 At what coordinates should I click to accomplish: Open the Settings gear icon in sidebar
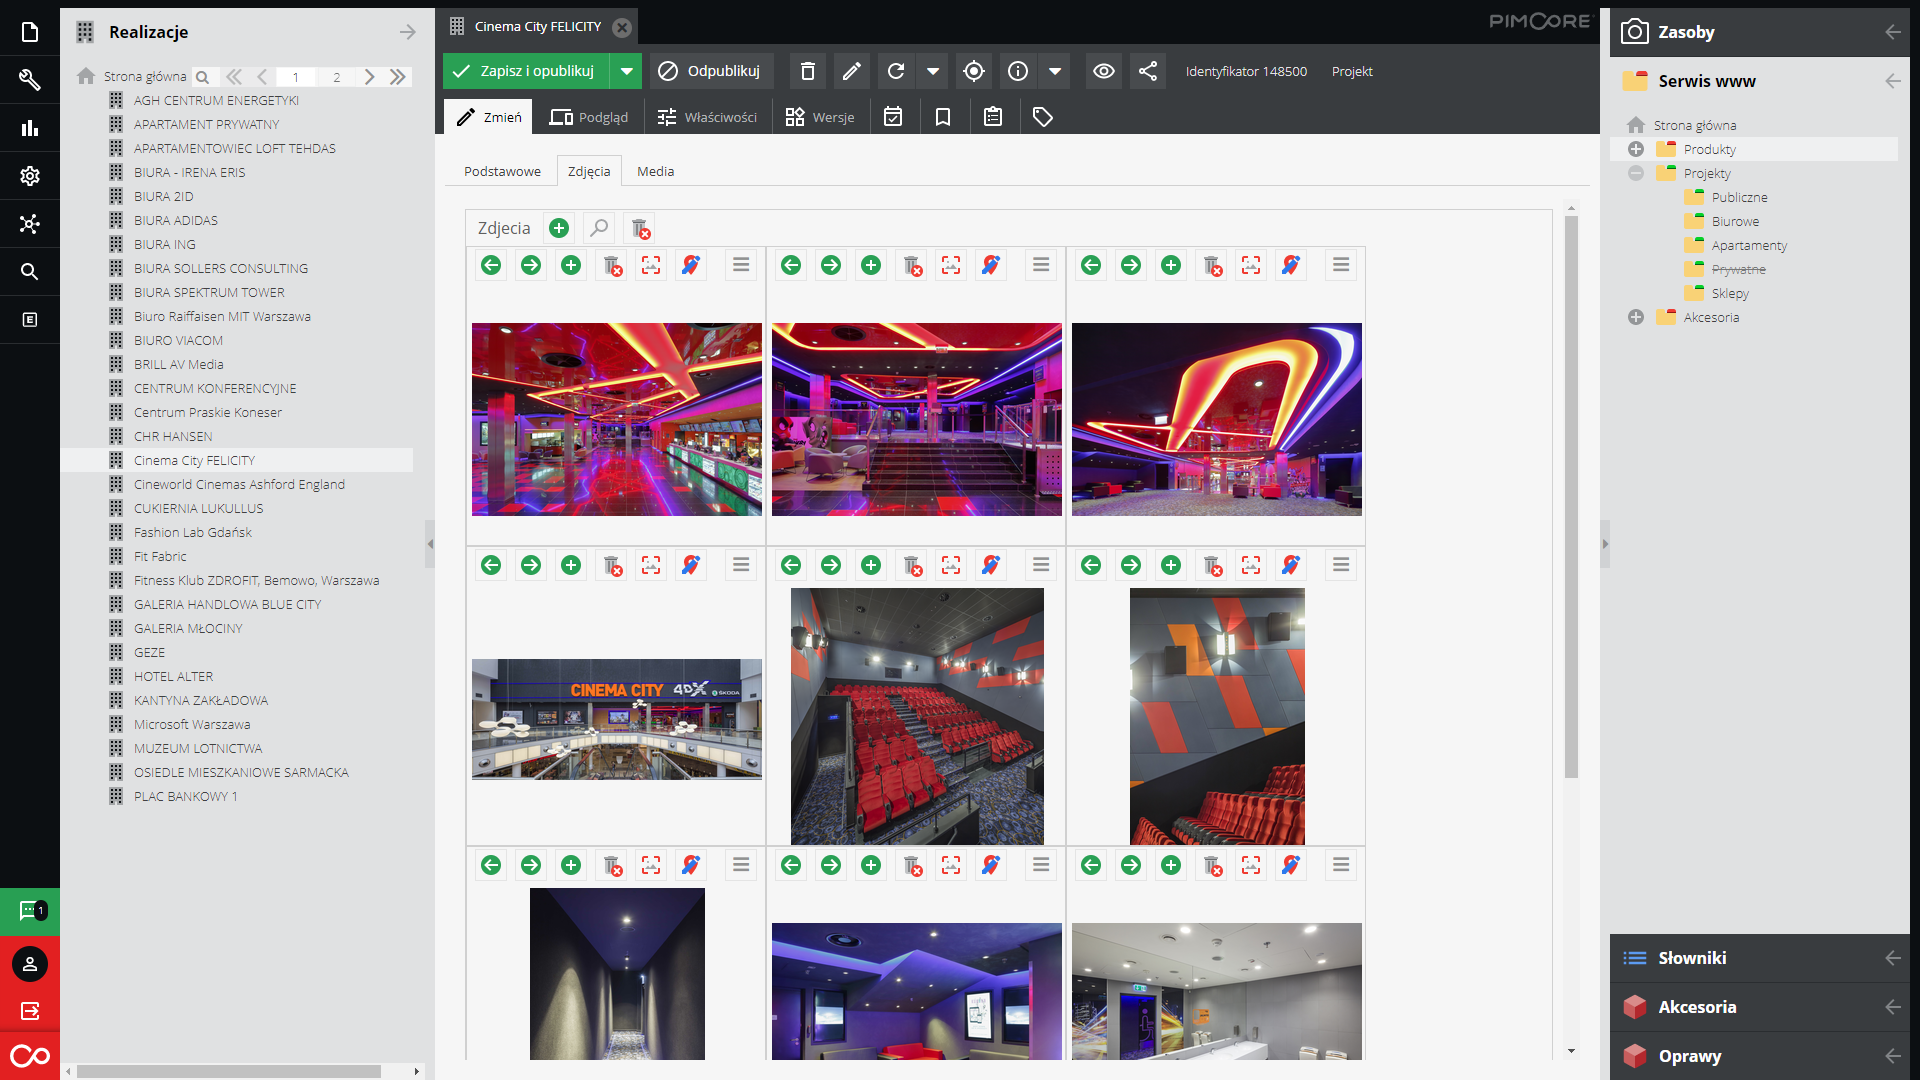[30, 176]
